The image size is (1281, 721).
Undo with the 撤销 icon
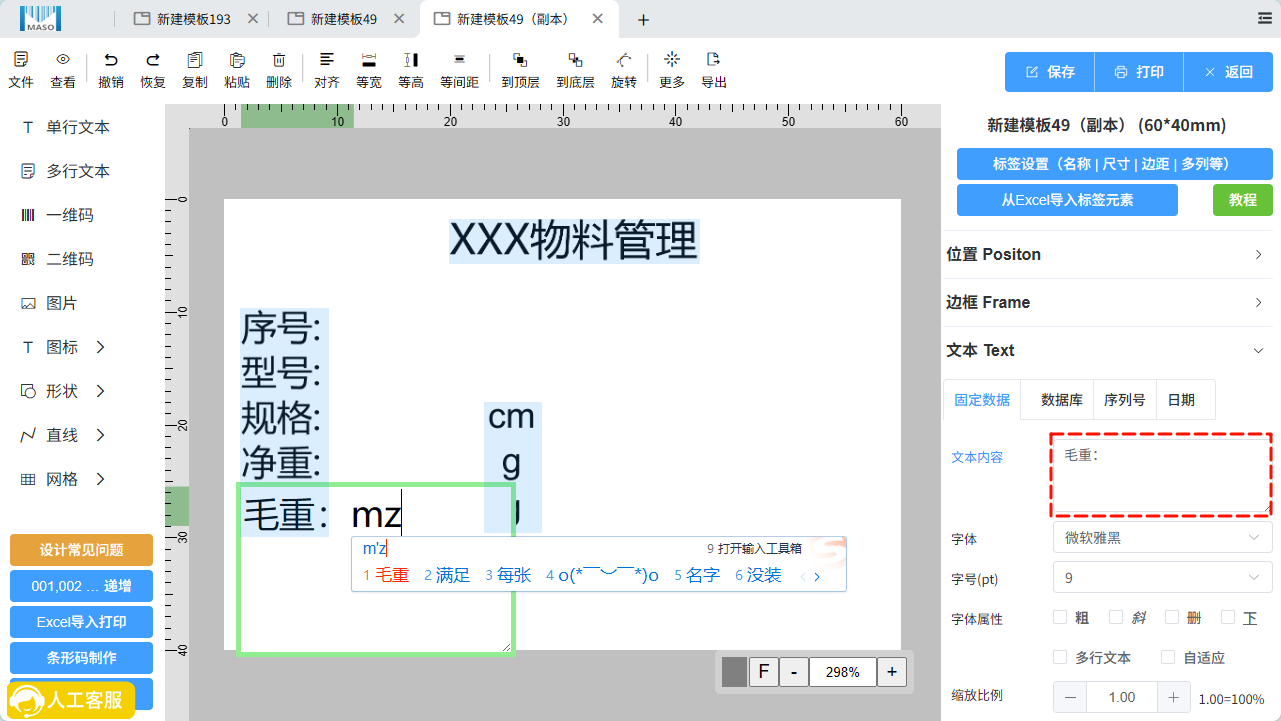coord(111,60)
